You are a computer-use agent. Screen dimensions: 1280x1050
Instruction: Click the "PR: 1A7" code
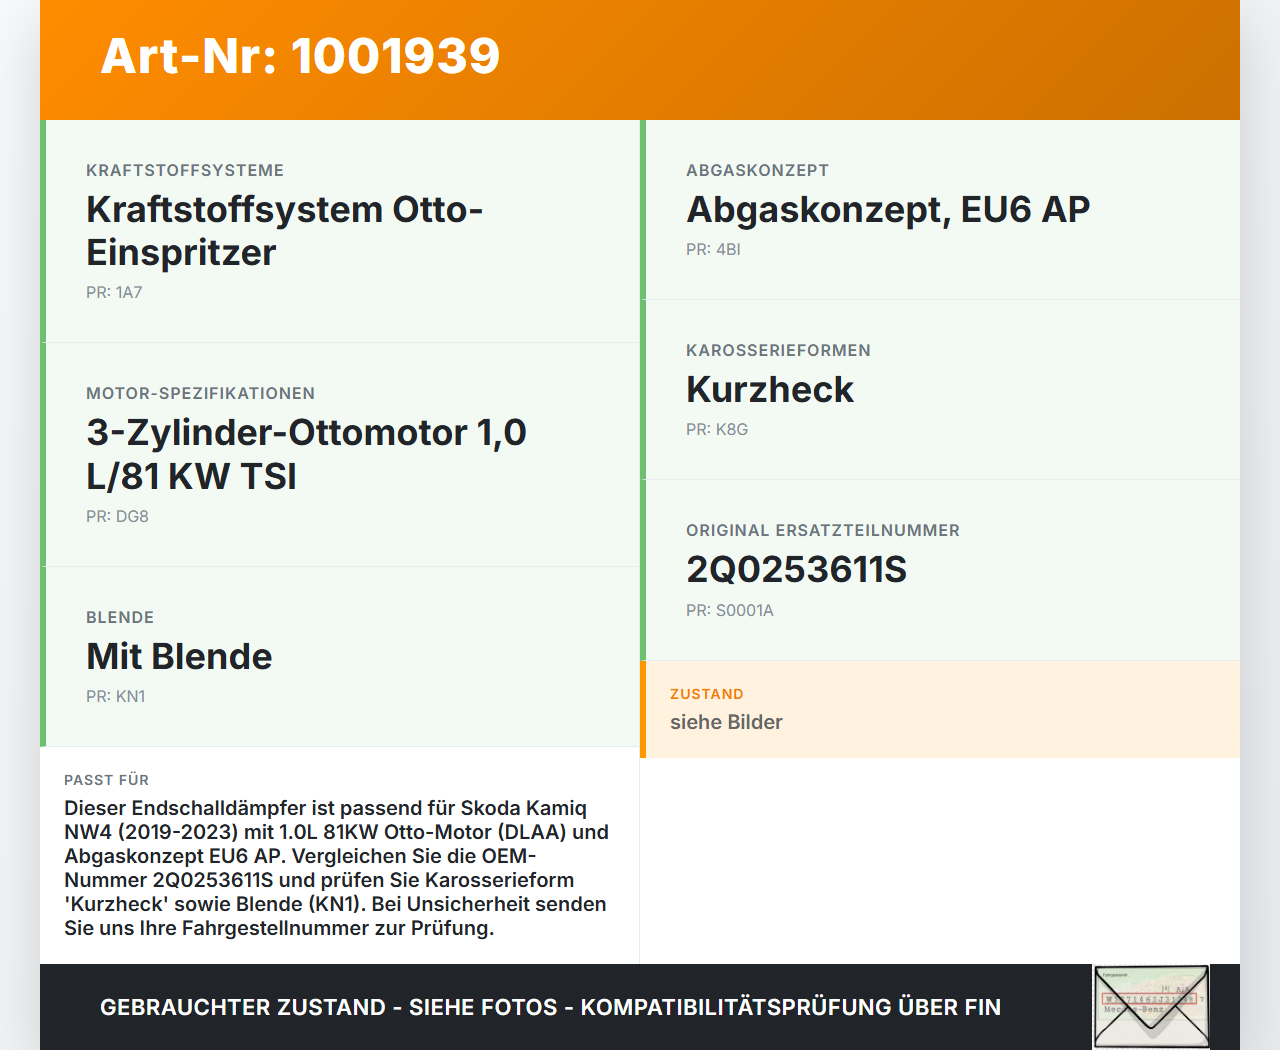click(x=114, y=292)
